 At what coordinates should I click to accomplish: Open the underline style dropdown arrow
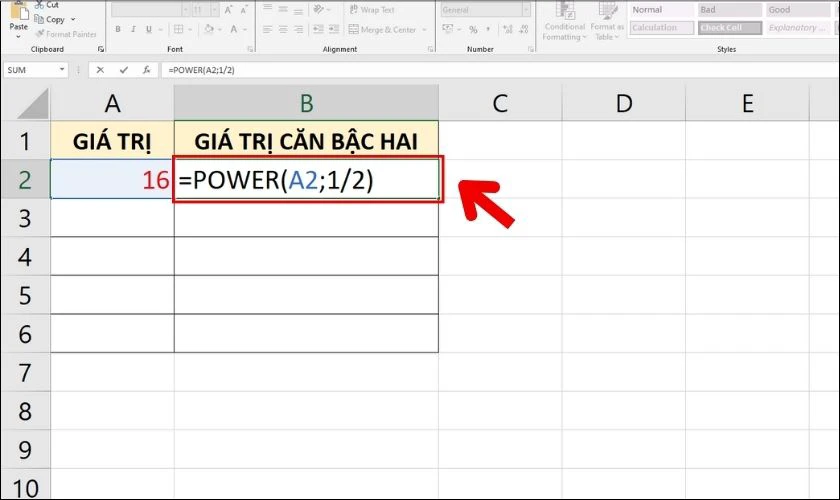[160, 29]
